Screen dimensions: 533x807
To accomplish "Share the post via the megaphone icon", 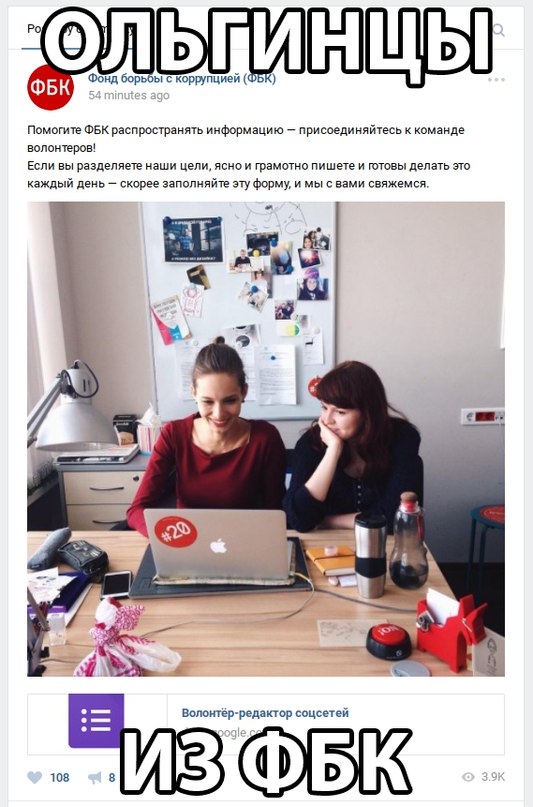I will 95,777.
